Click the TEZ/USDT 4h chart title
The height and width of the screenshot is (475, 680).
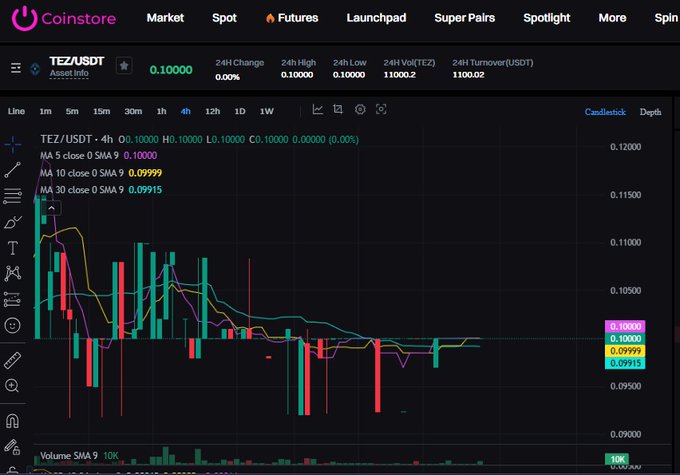click(76, 139)
